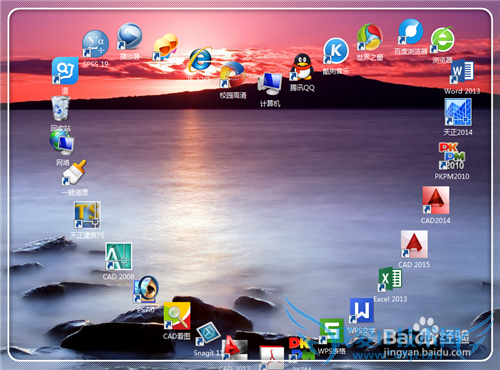Launch the Snagit 11 shortcut
The width and height of the screenshot is (500, 370).
[x=208, y=334]
